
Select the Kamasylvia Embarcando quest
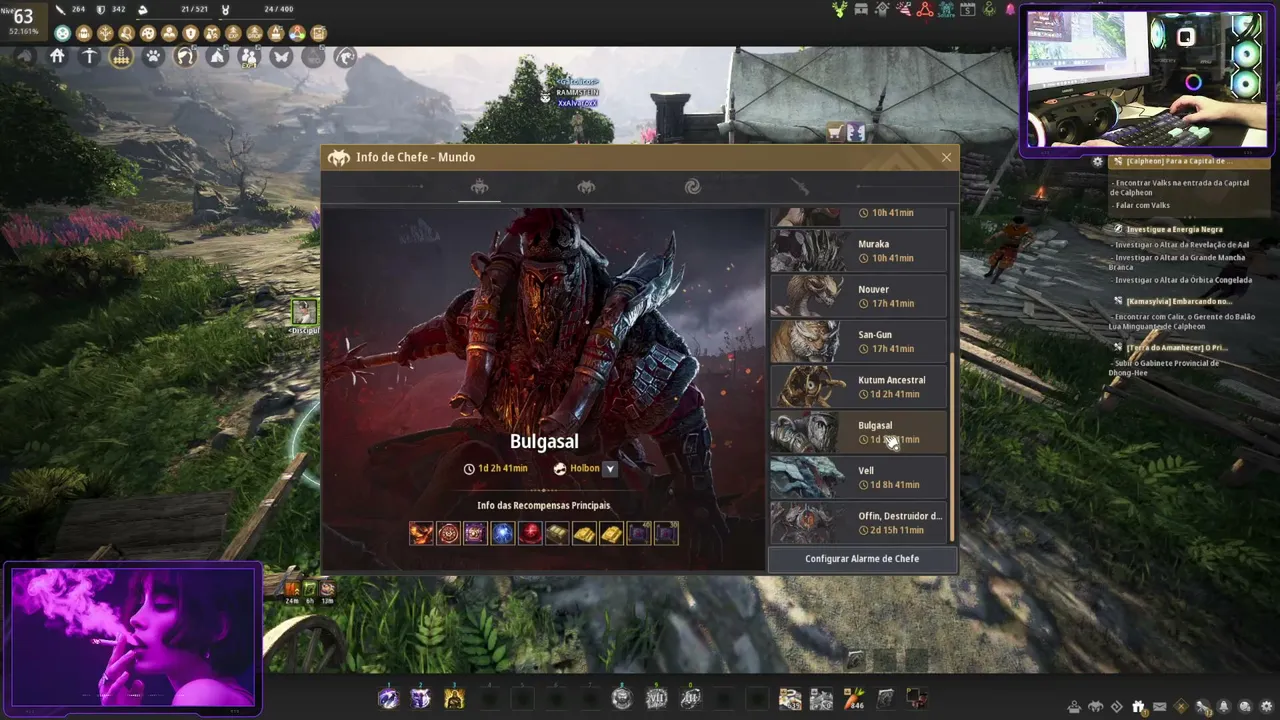[x=1178, y=301]
